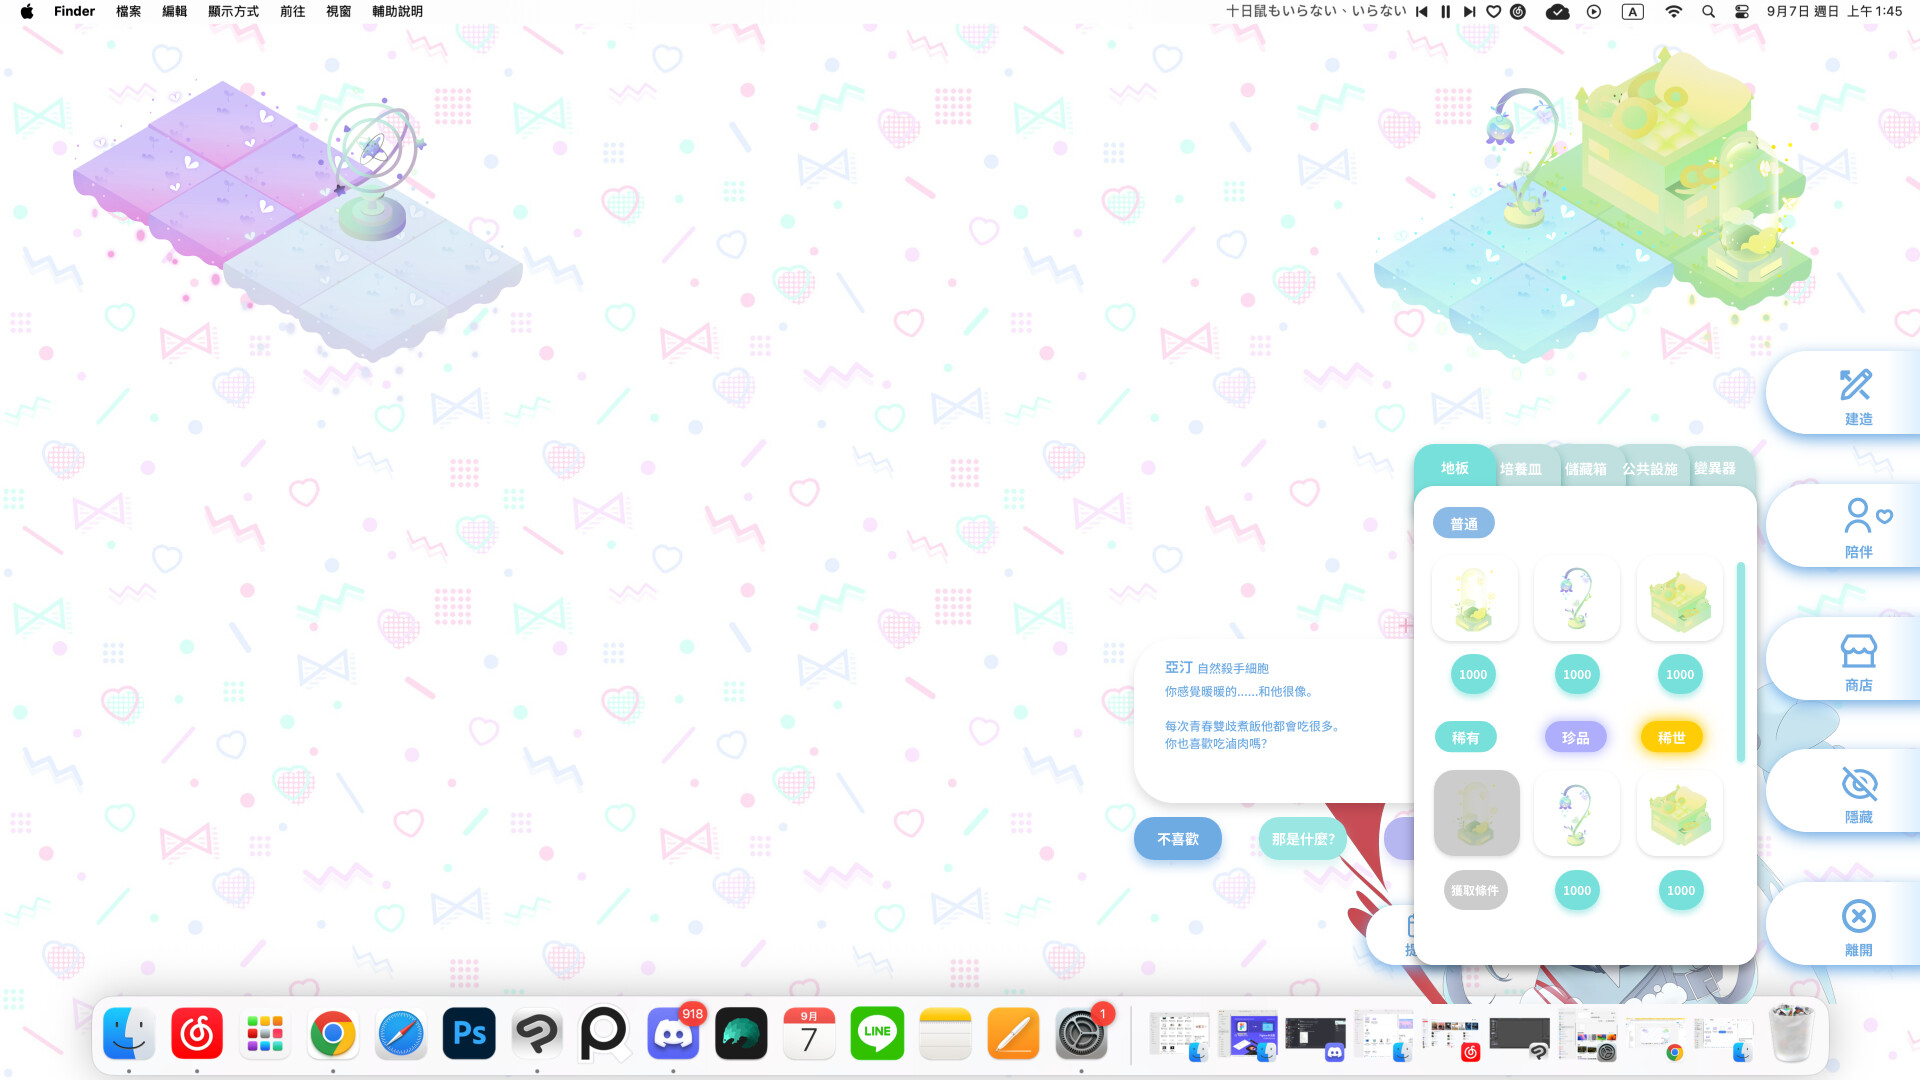Viewport: 1920px width, 1080px height.
Task: Open the Wi-Fi menu in the menu bar
Action: (1672, 12)
